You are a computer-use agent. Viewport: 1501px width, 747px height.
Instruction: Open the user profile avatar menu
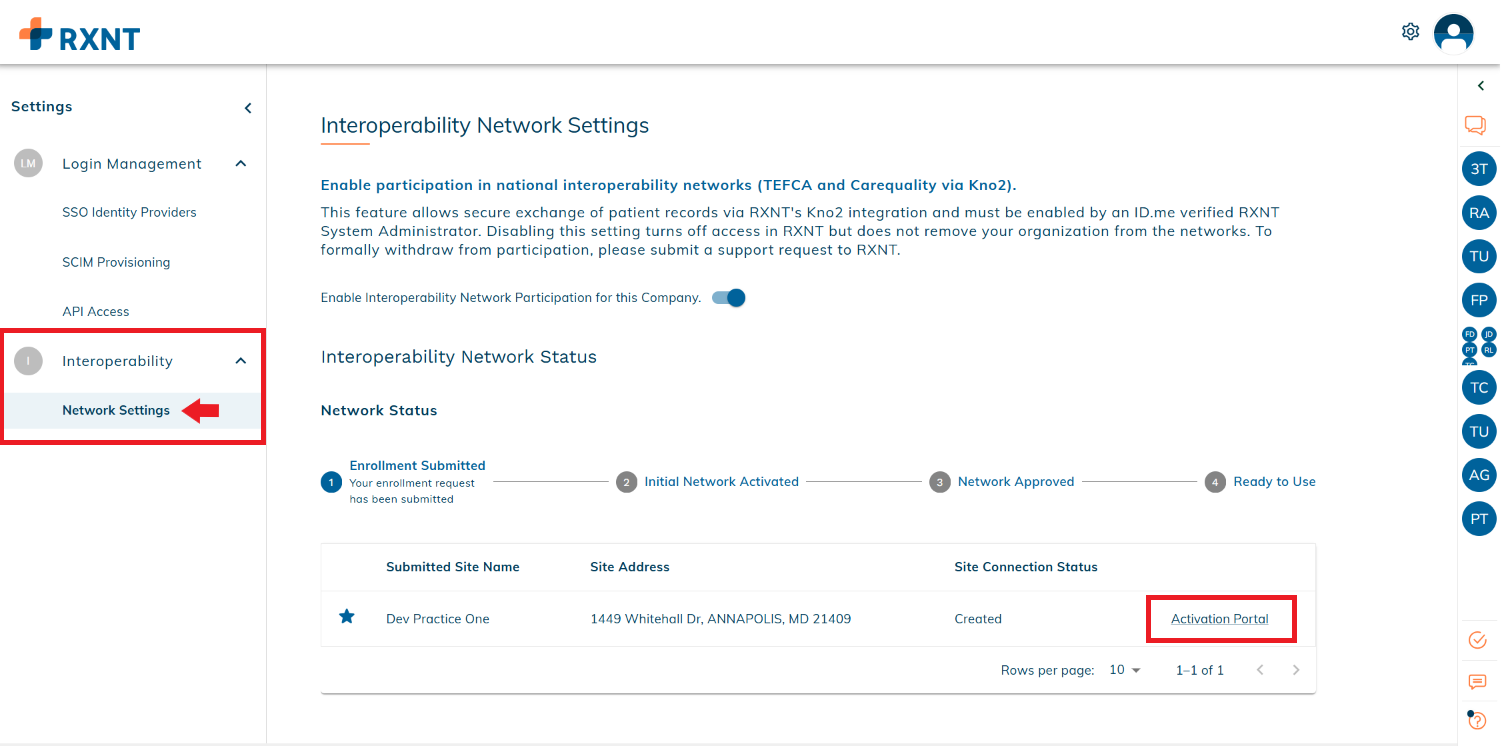click(1453, 33)
